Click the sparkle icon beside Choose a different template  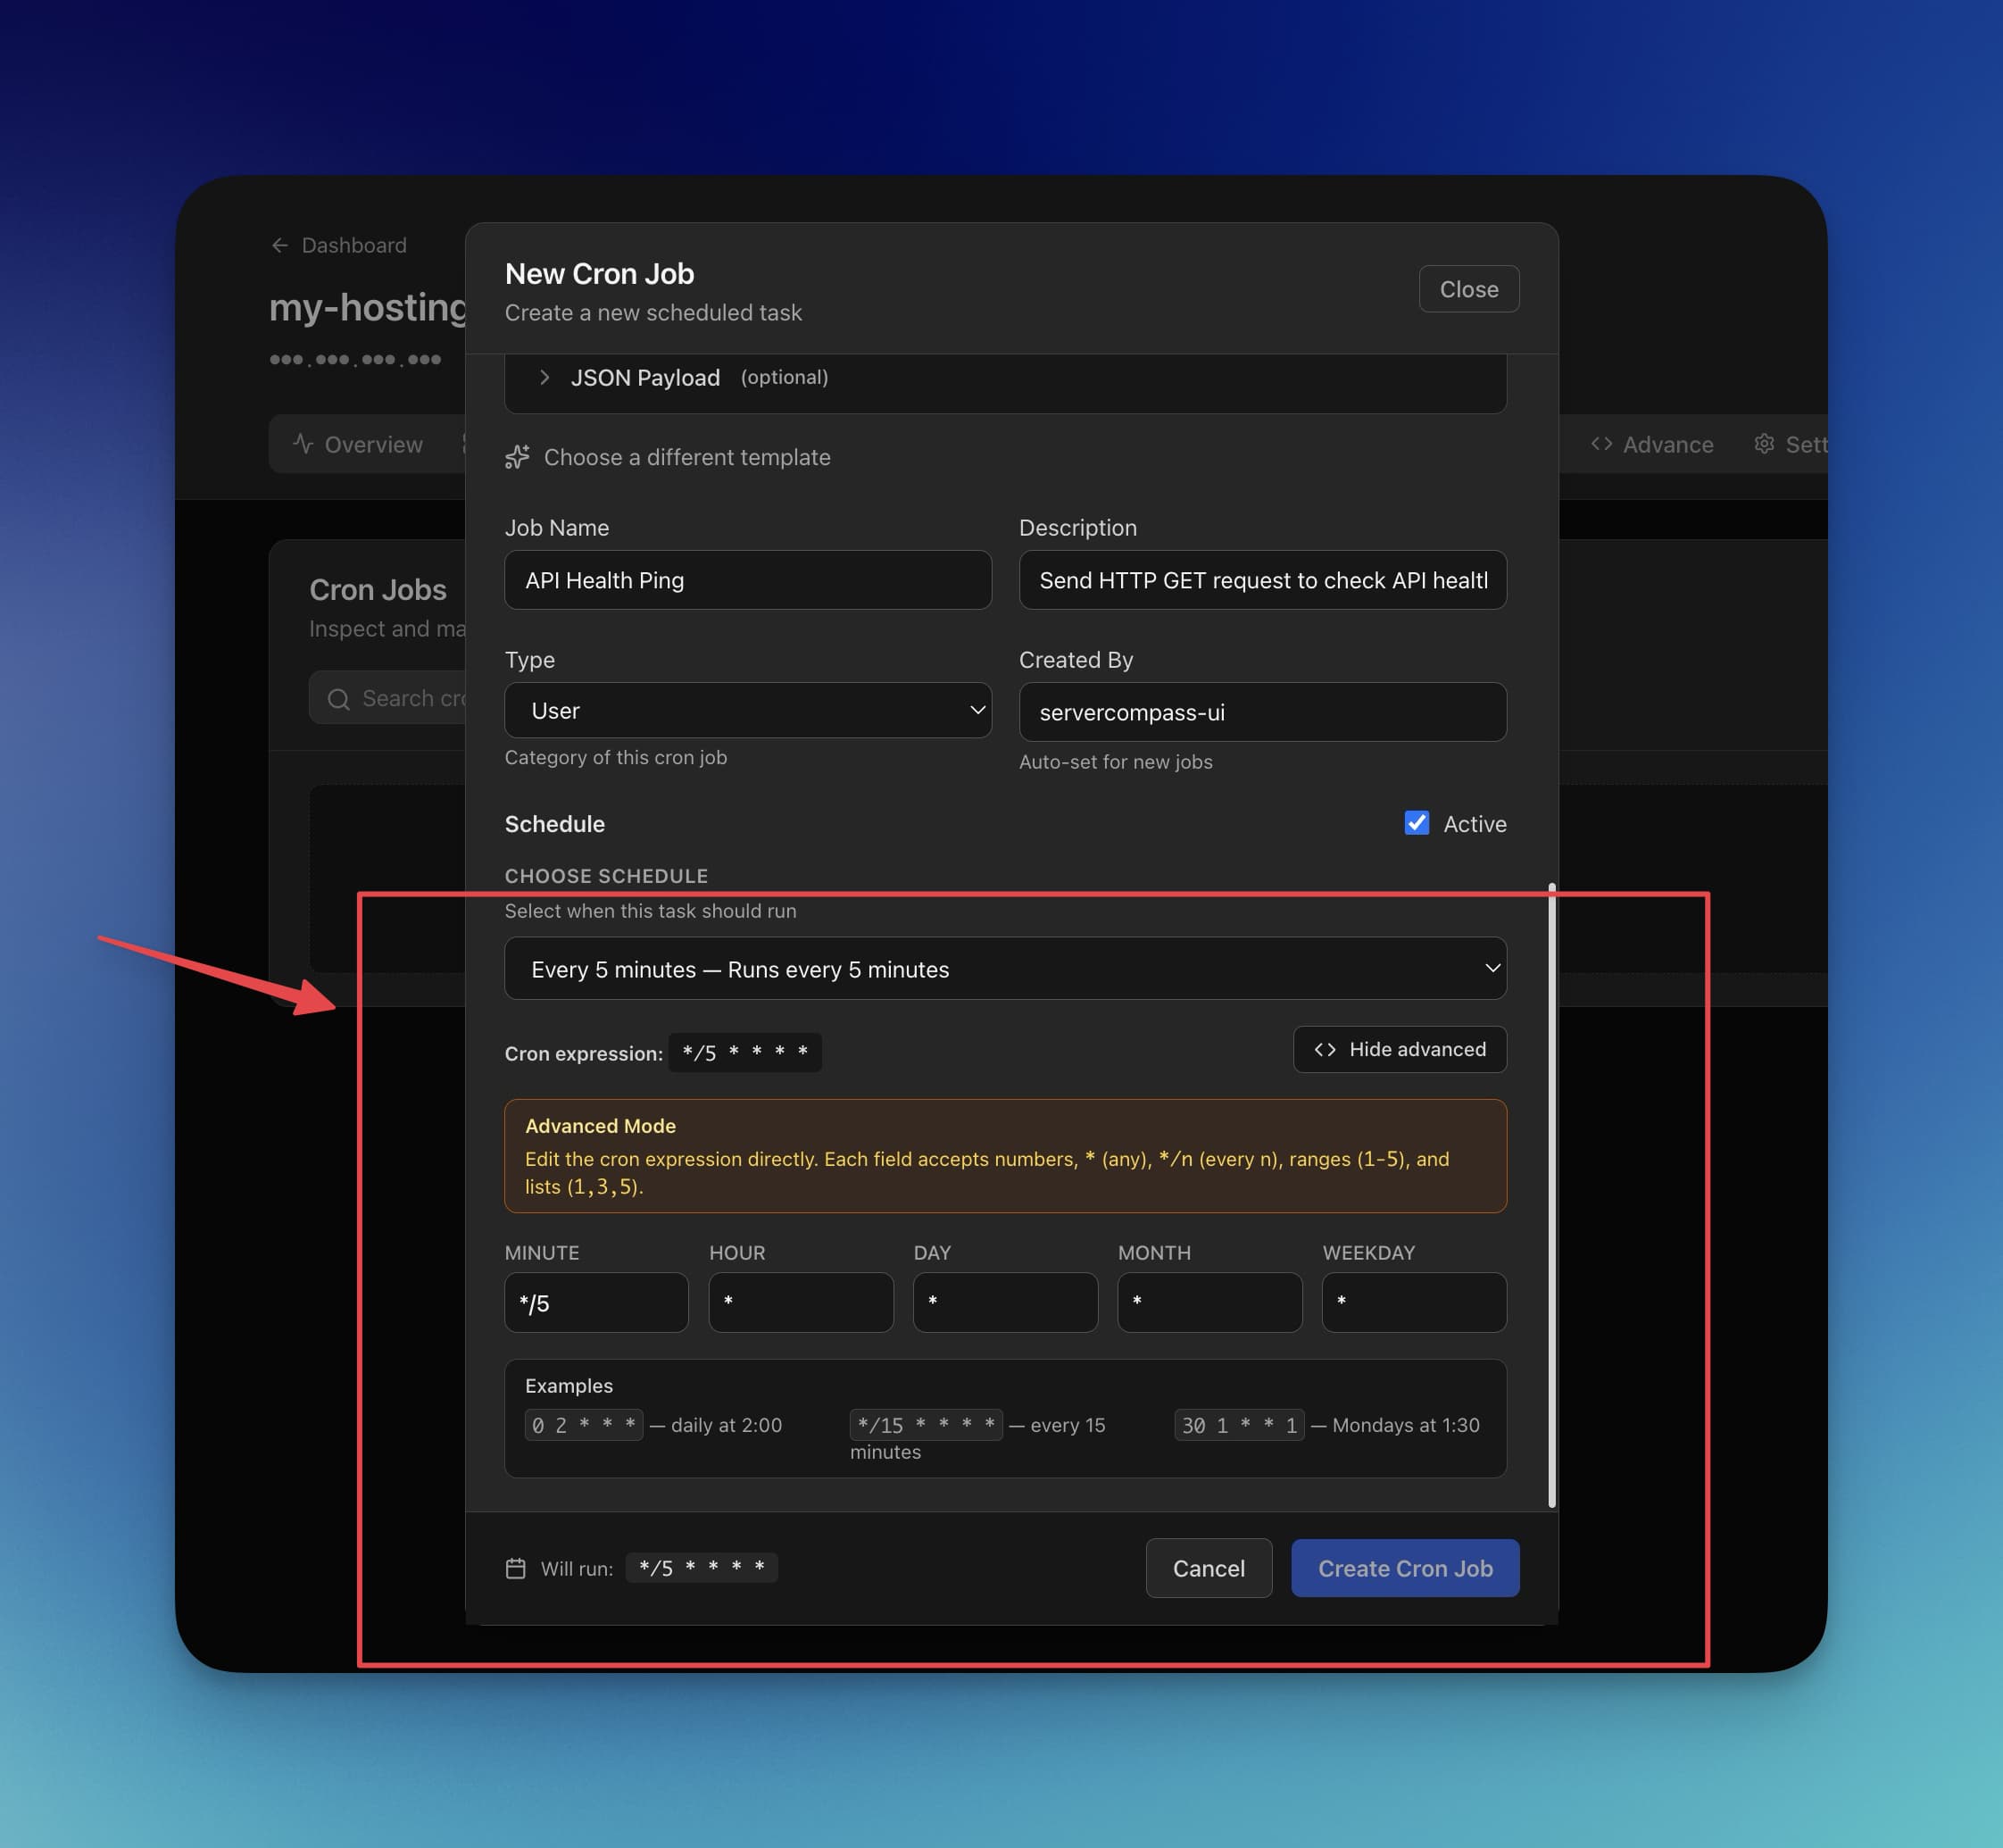pos(517,457)
